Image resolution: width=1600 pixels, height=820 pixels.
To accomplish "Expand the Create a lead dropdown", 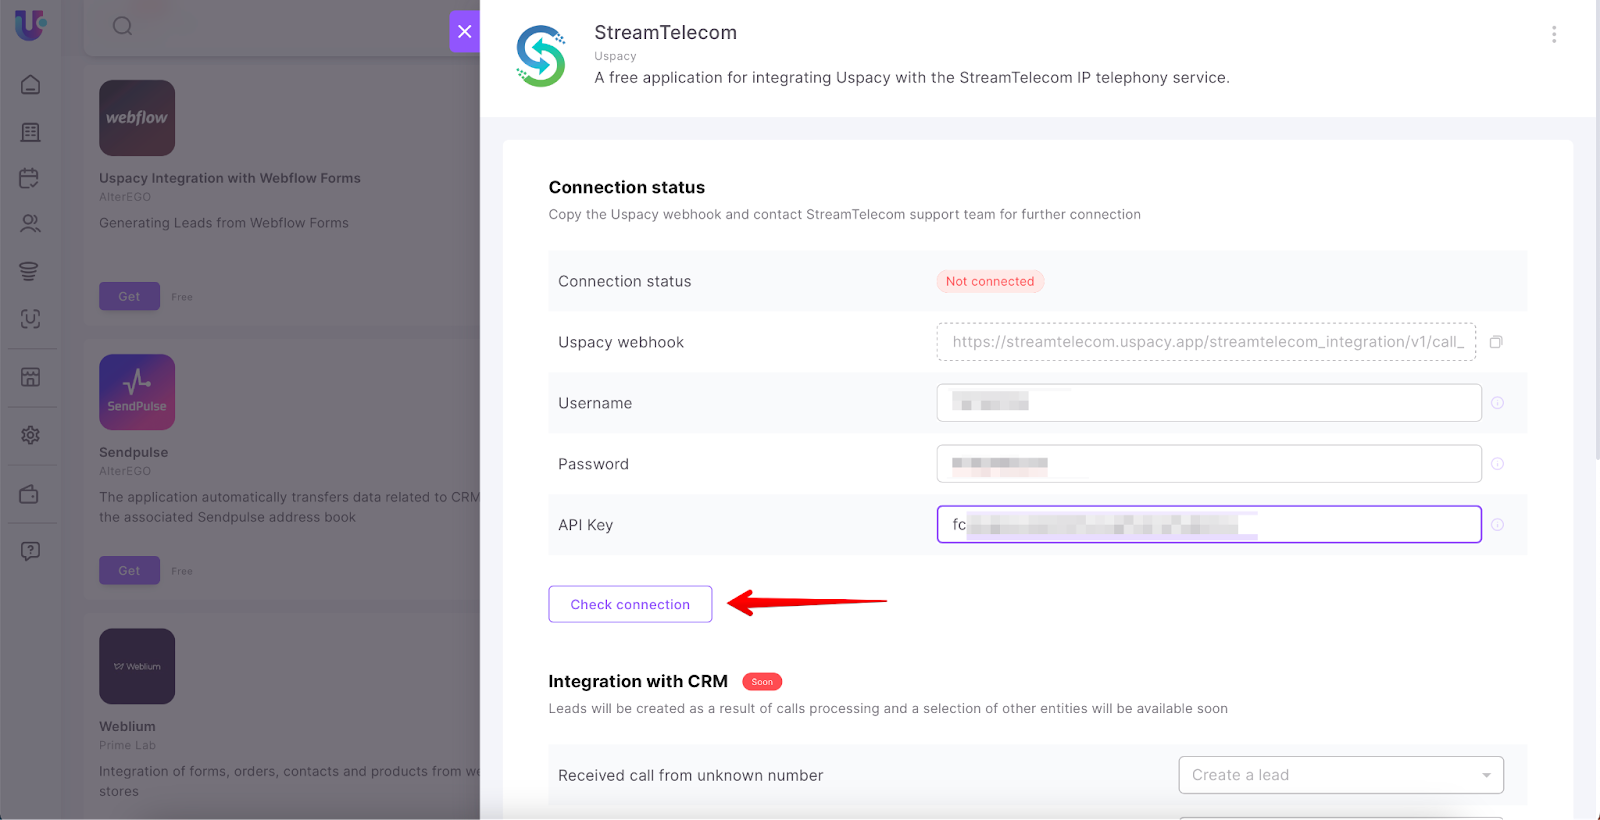I will 1341,775.
